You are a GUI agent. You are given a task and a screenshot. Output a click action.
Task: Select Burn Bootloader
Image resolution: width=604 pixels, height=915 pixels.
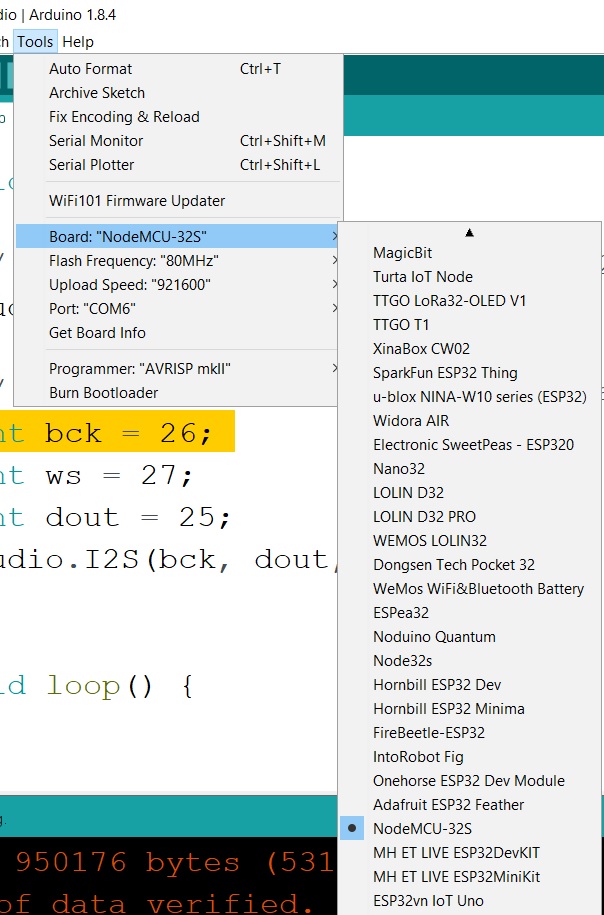pos(177,393)
